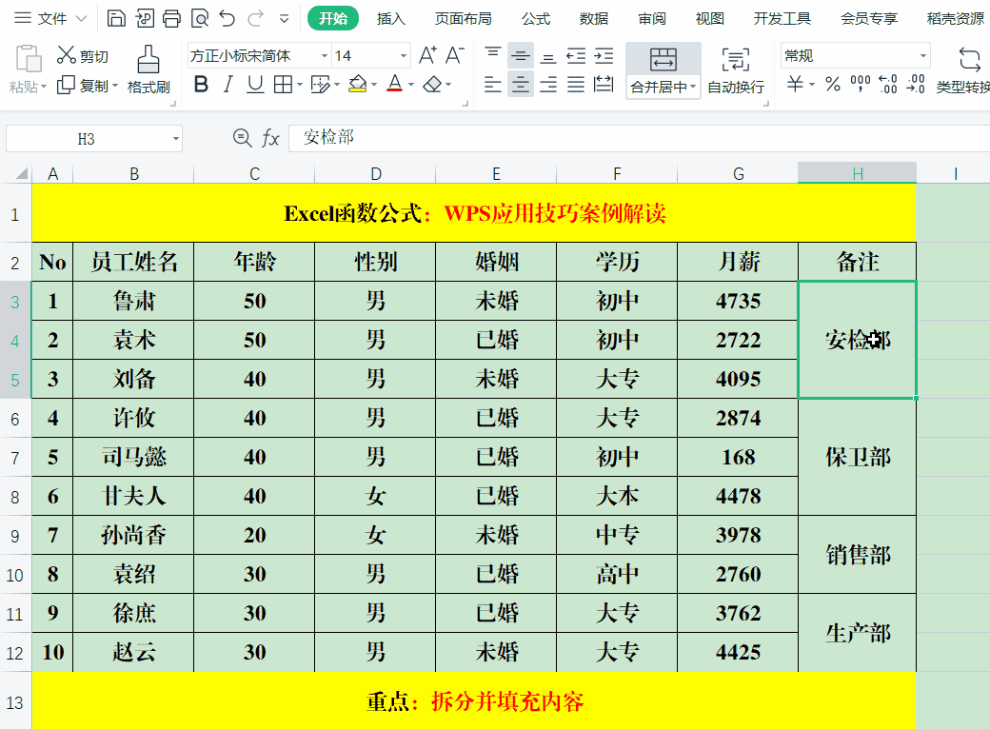Screen dimensions: 990x729
Task: Toggle Underline formatting
Action: (x=254, y=85)
